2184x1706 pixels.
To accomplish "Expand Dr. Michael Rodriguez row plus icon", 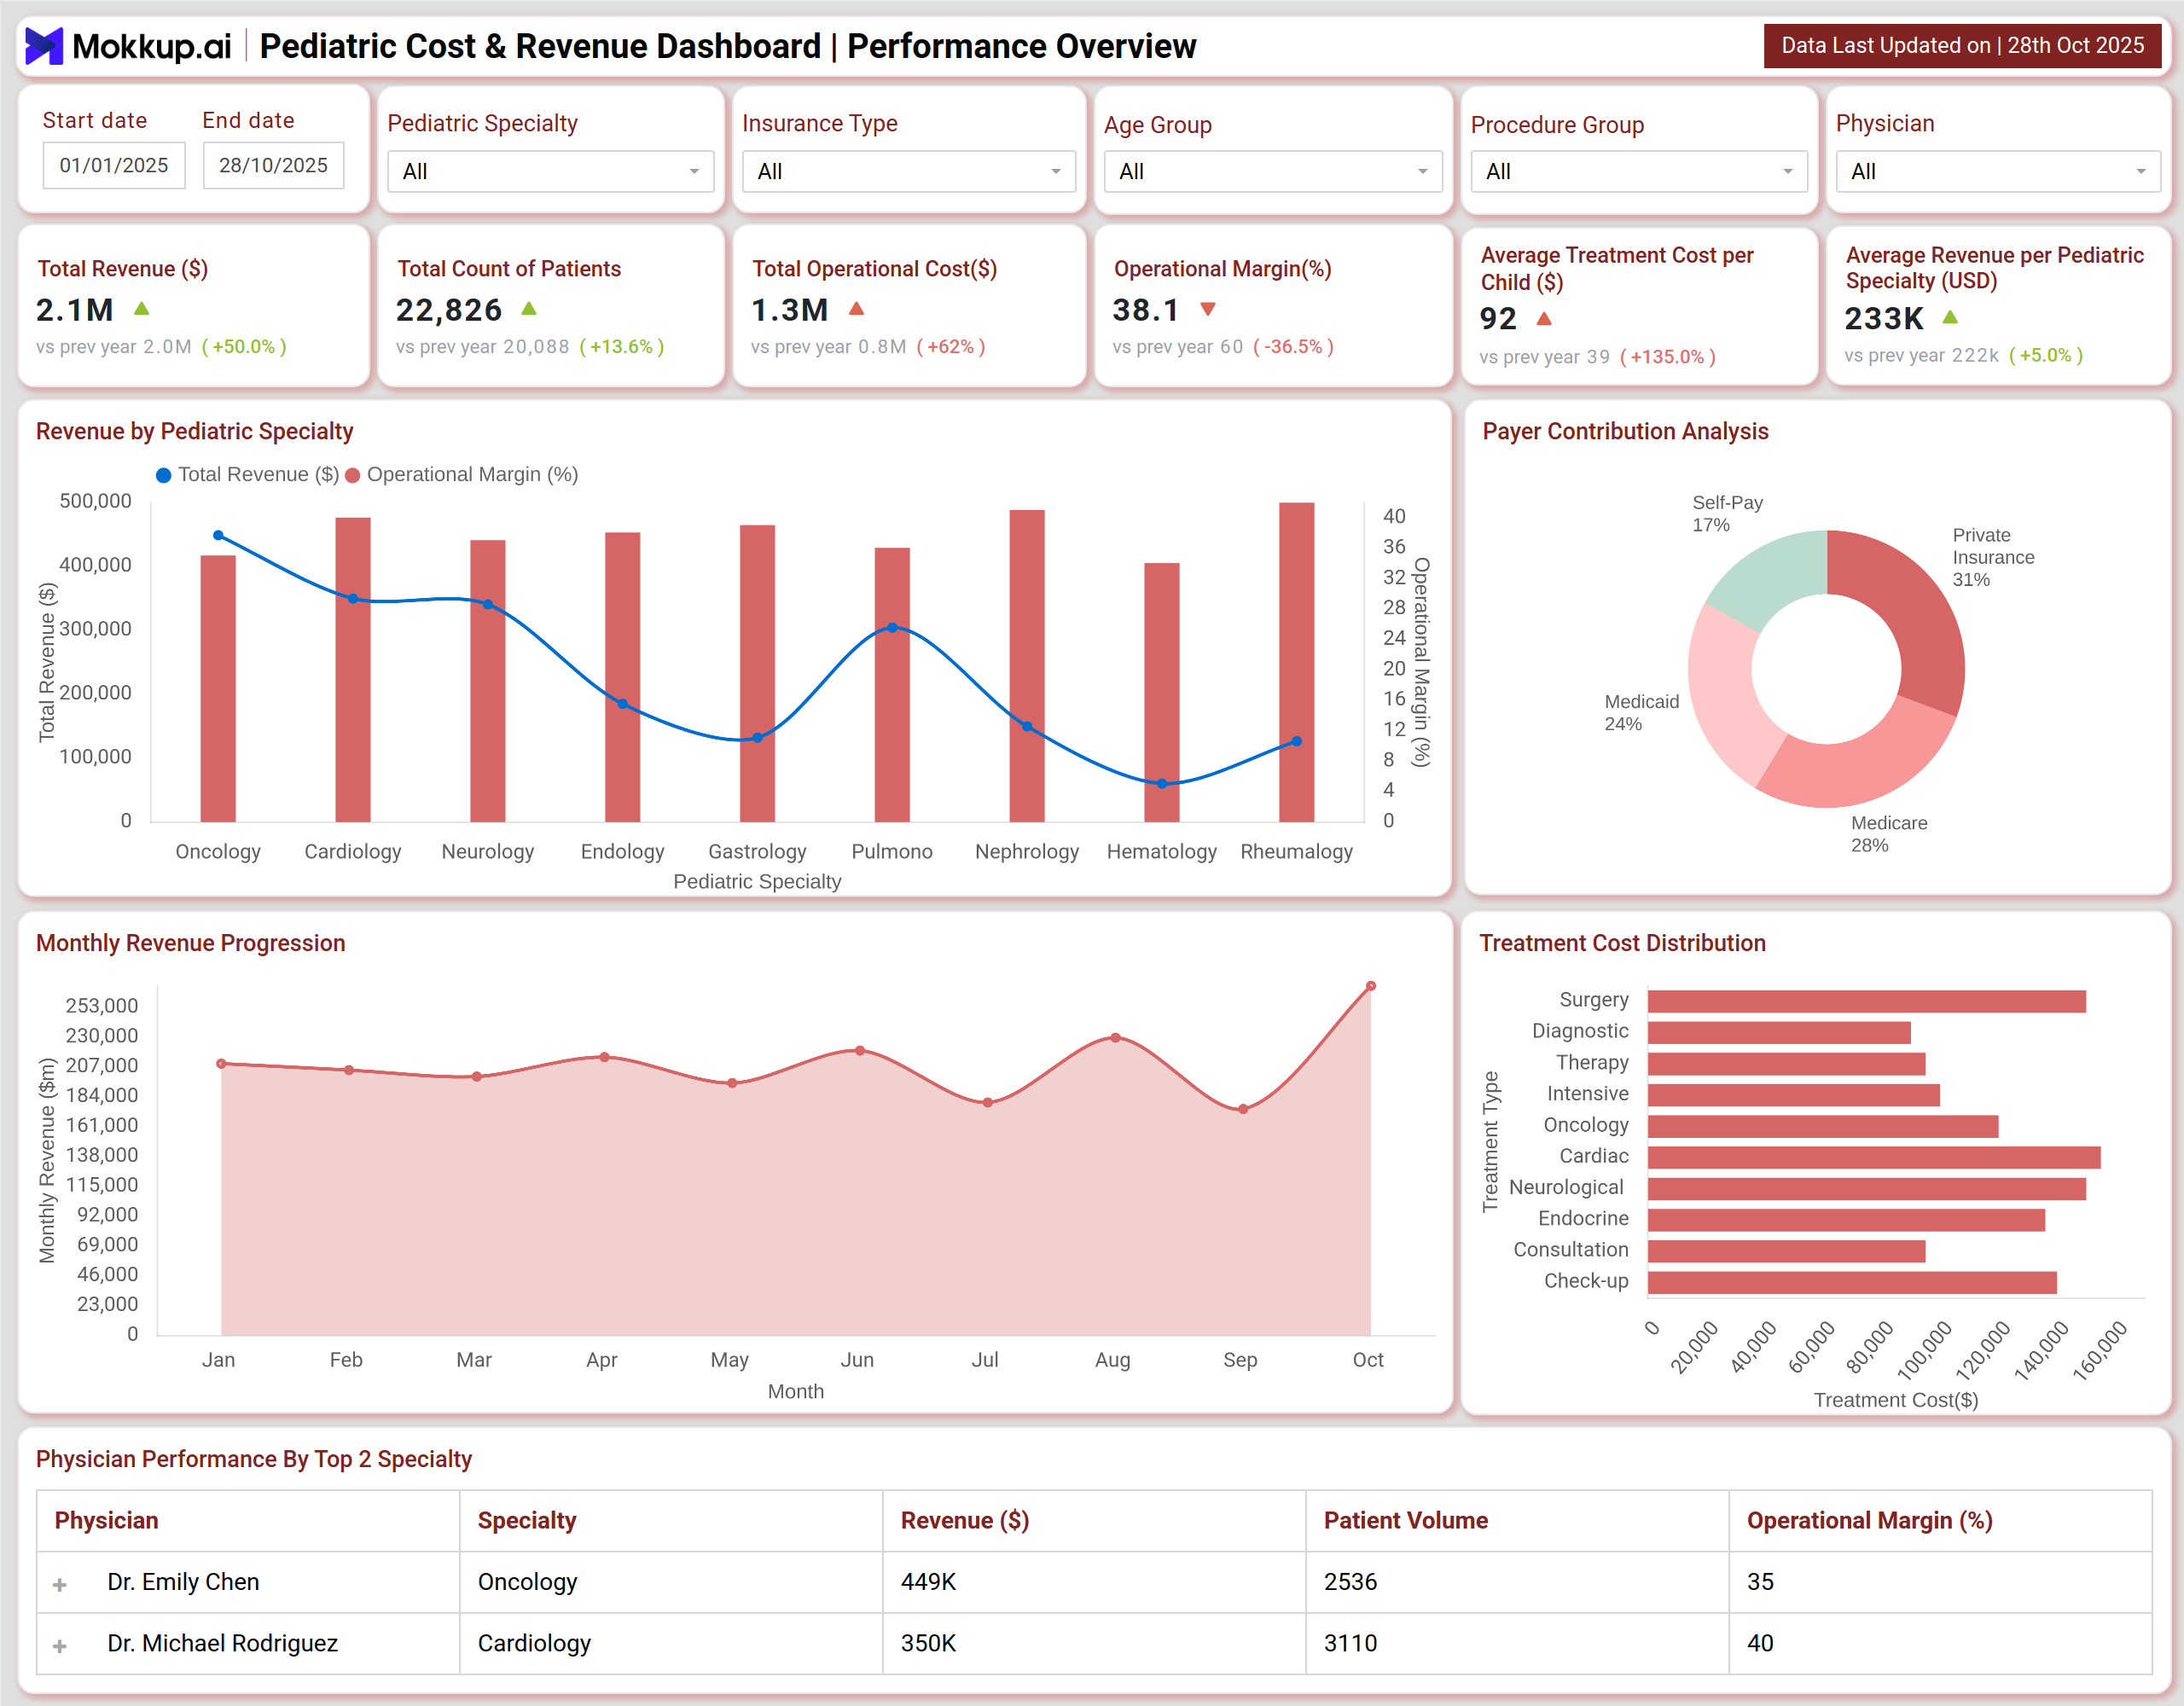I will click(60, 1645).
